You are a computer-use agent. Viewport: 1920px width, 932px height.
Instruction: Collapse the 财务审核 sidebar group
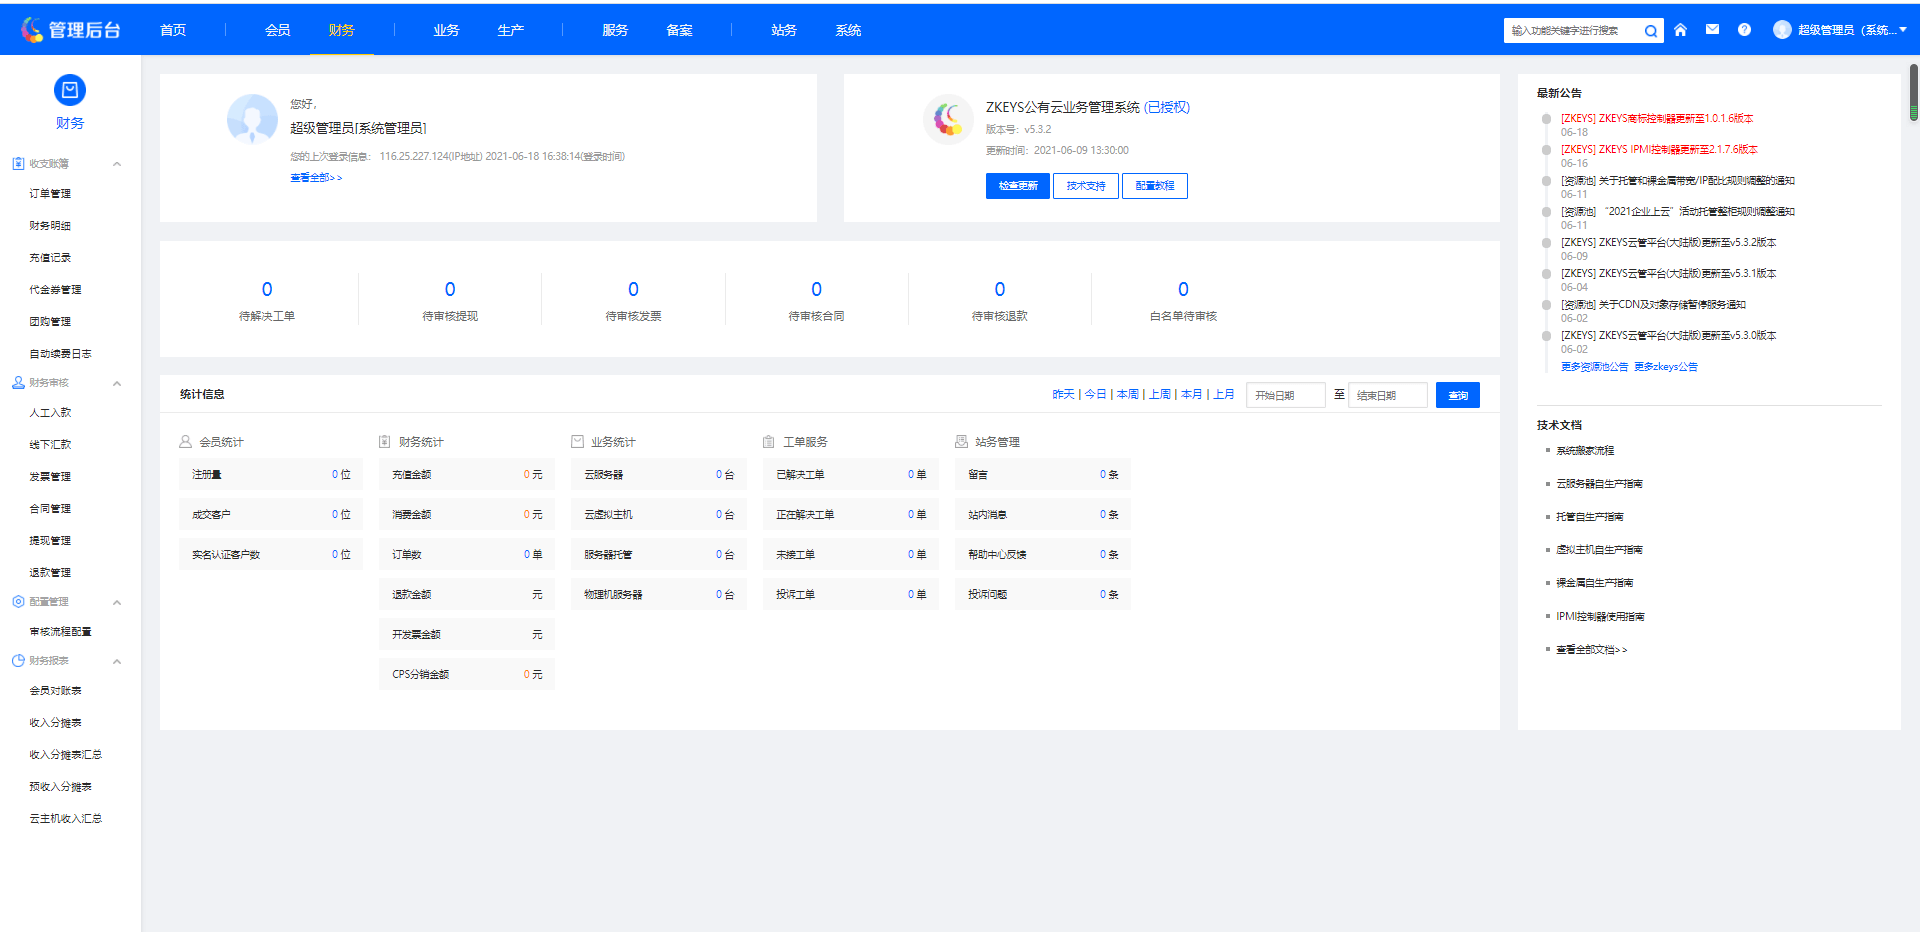click(117, 383)
